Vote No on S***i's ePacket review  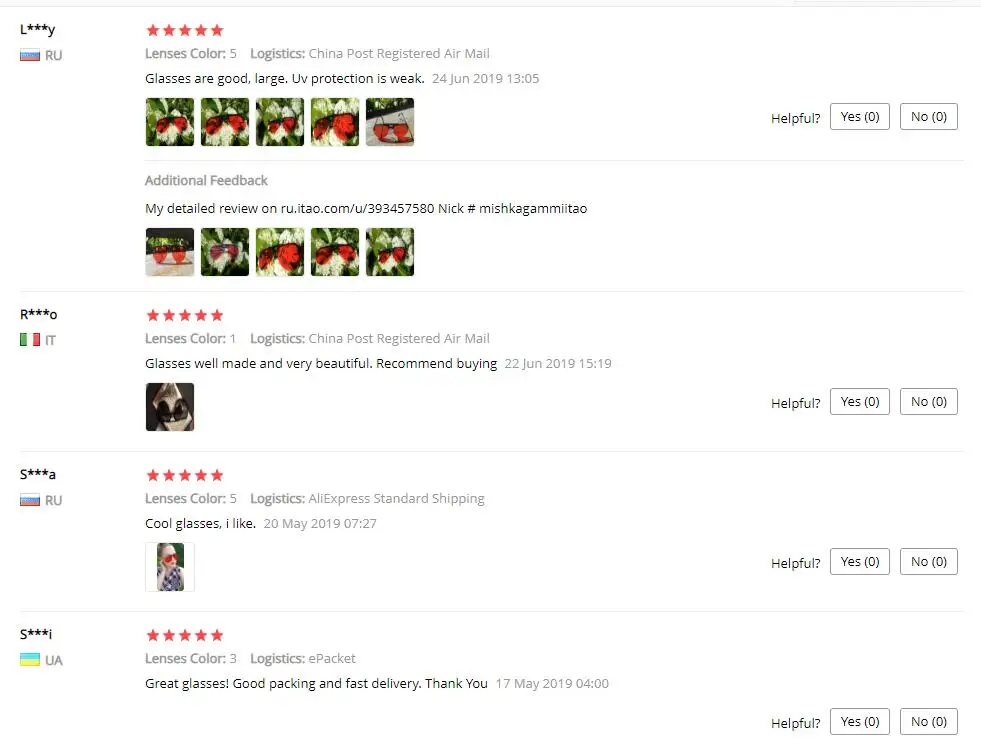pos(928,722)
